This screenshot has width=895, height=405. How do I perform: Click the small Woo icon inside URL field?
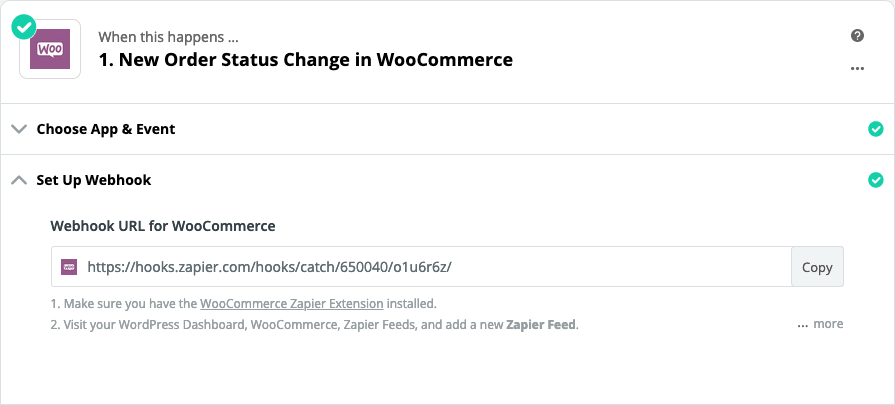[69, 267]
